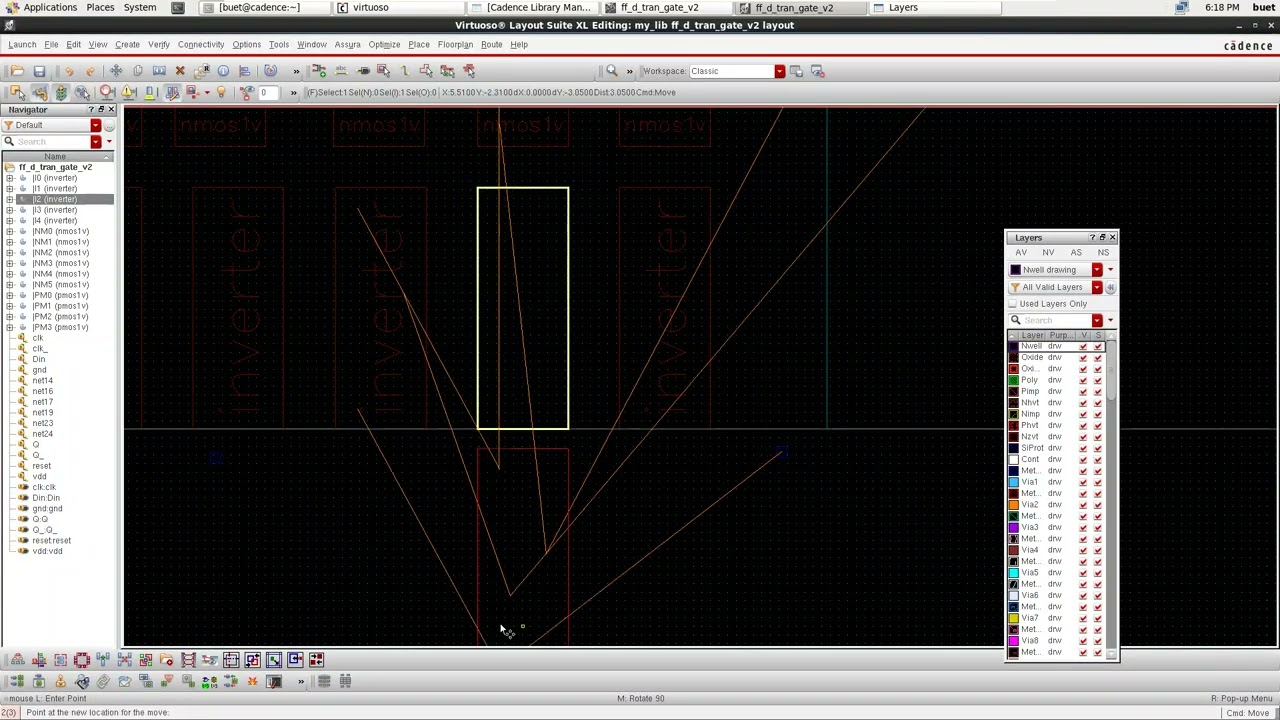The width and height of the screenshot is (1280, 720).
Task: Click the AV all visible button
Action: coord(1021,253)
